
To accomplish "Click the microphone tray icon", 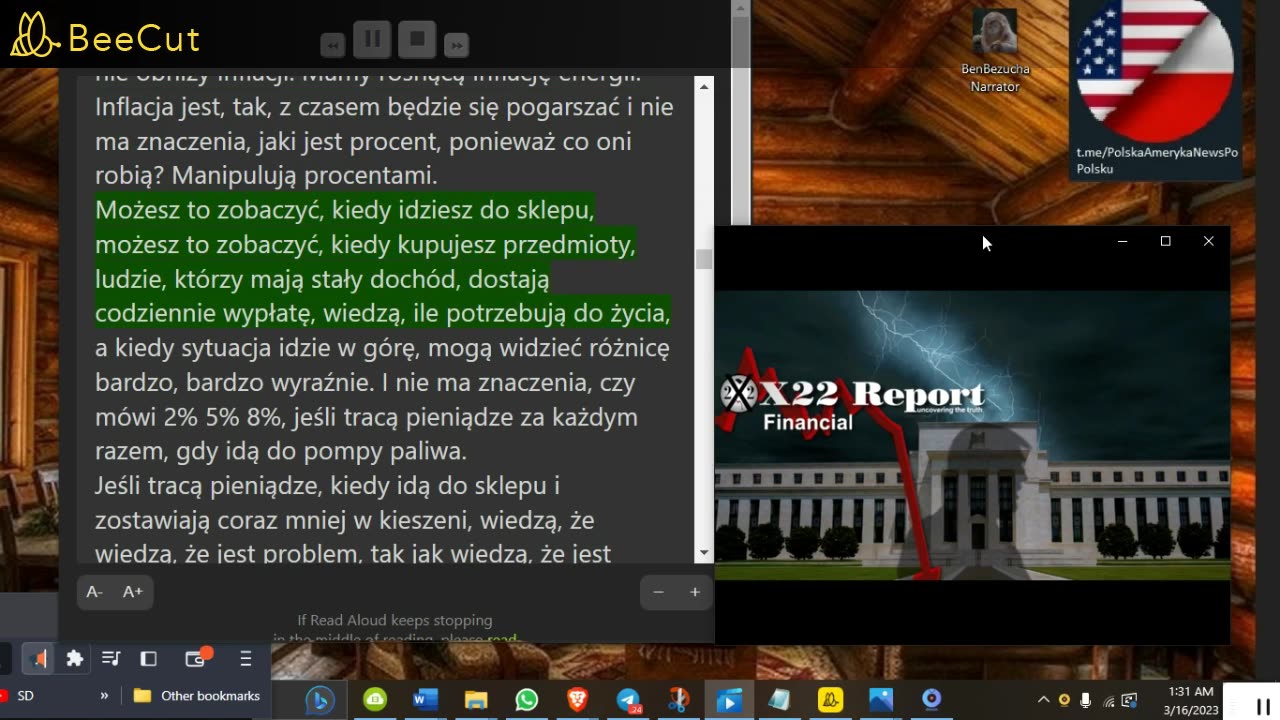I will (x=1086, y=700).
